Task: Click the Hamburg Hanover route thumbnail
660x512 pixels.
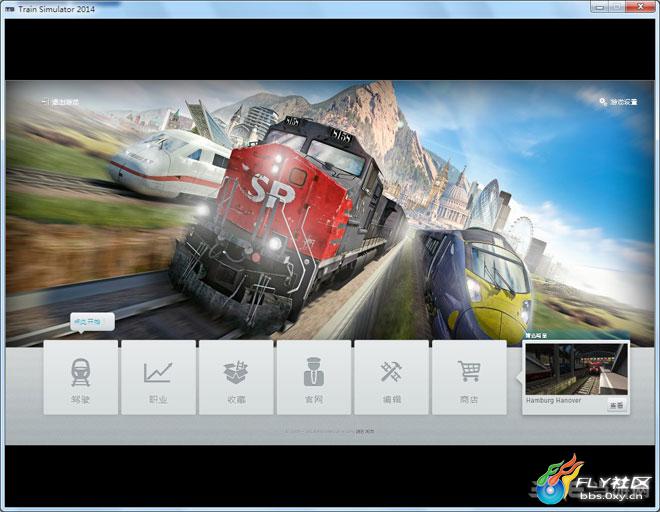Action: tap(576, 369)
